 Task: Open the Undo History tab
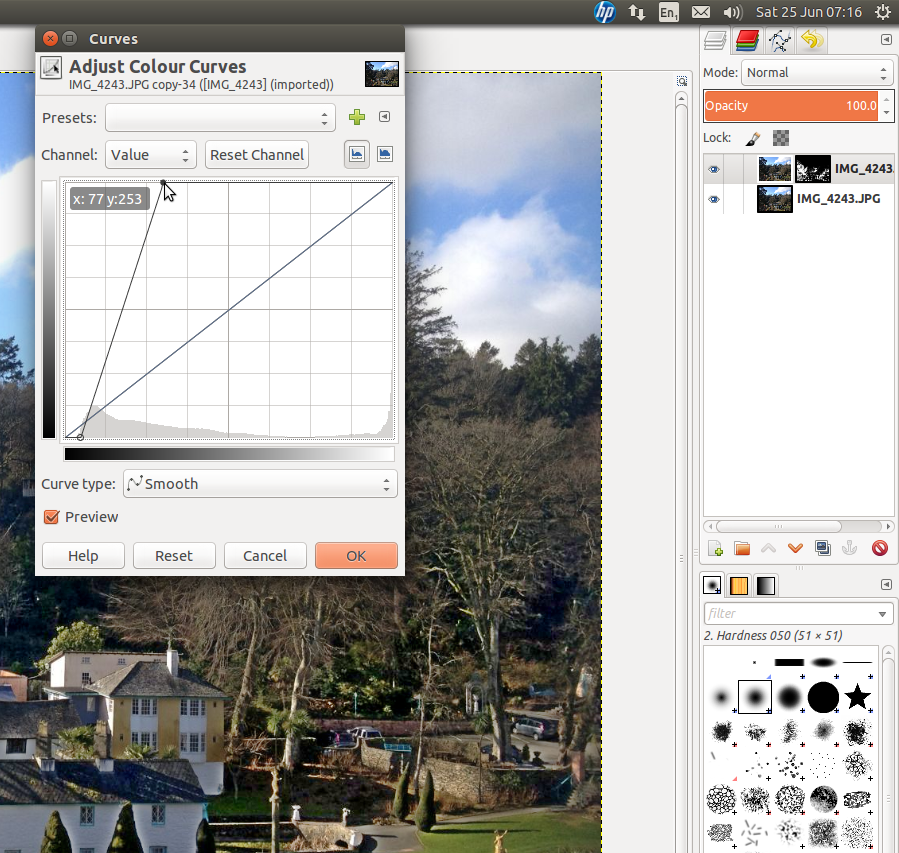coord(812,41)
